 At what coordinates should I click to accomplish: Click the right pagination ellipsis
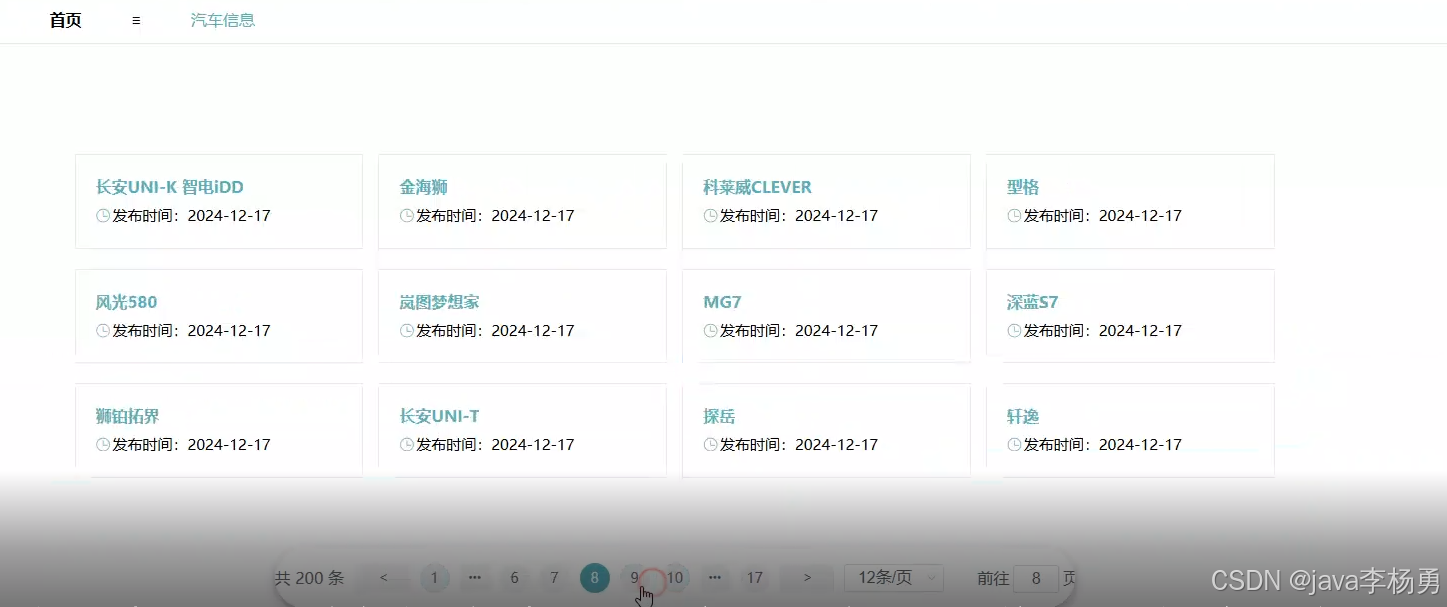(x=714, y=578)
